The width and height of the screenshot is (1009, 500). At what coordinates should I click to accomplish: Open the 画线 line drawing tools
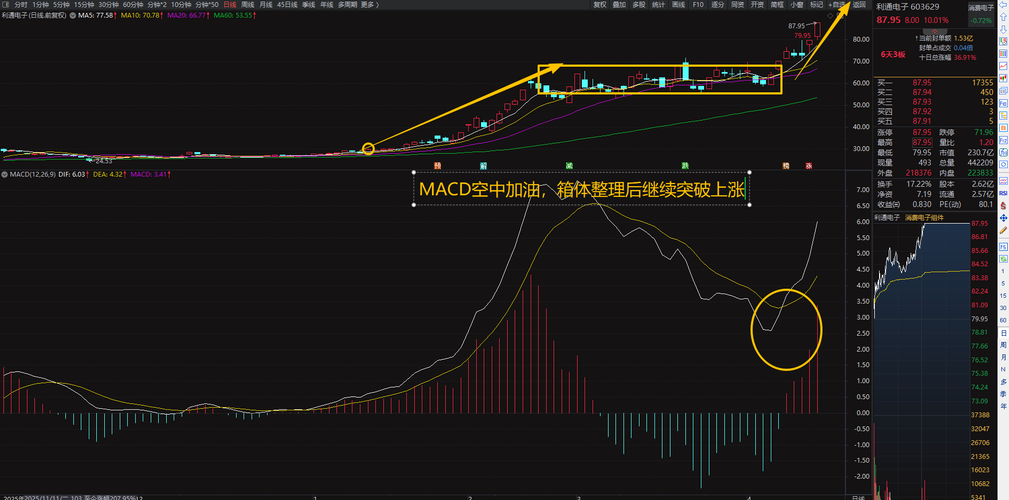click(678, 5)
